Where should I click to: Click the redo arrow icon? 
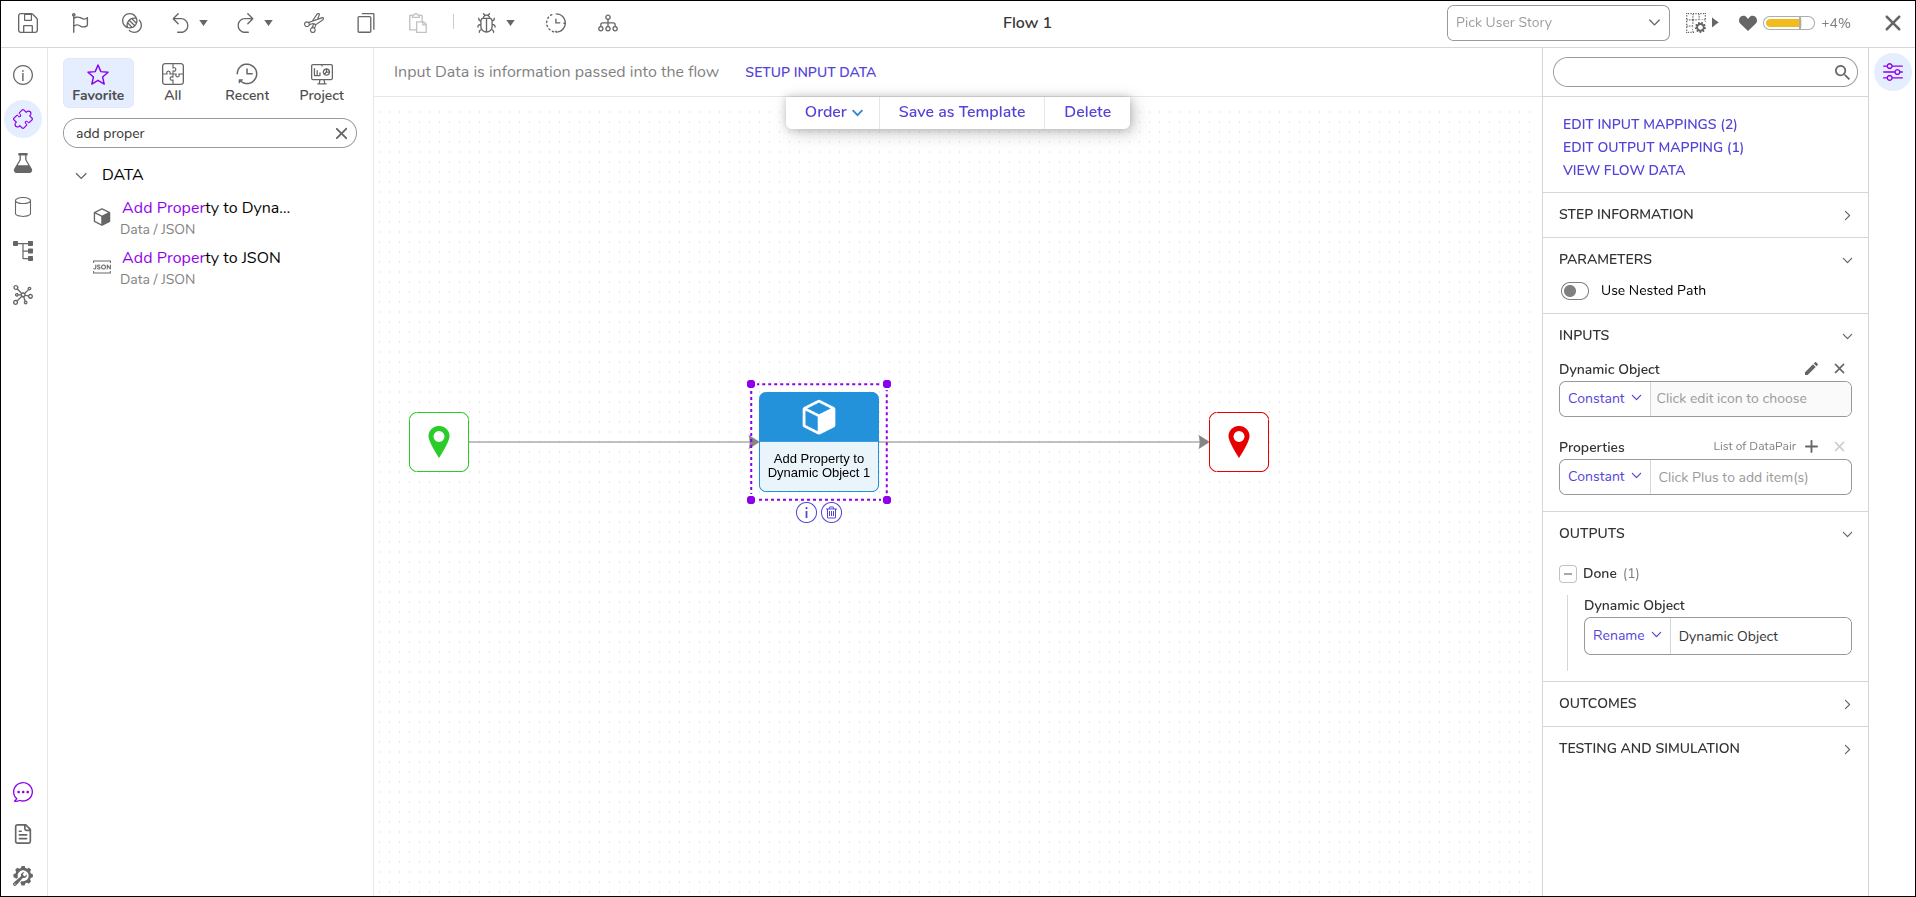tap(245, 23)
